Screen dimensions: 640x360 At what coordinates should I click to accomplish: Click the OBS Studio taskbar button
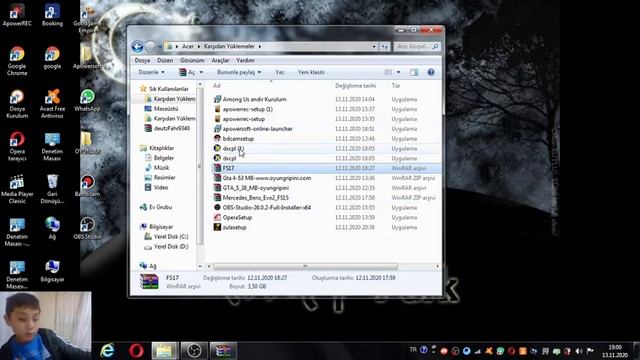click(x=194, y=351)
